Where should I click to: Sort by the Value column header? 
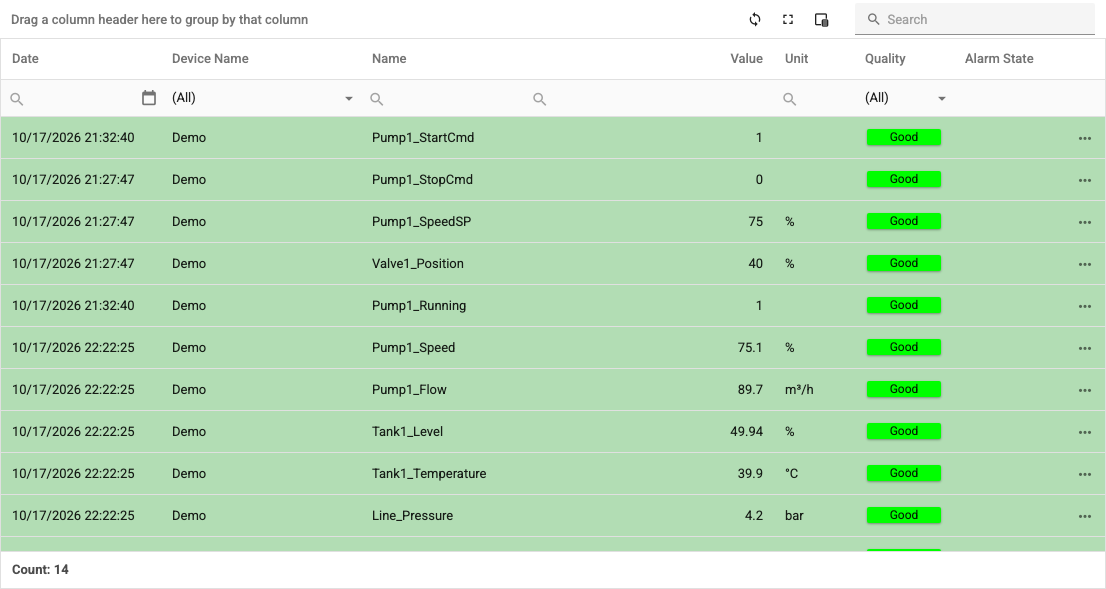point(746,59)
